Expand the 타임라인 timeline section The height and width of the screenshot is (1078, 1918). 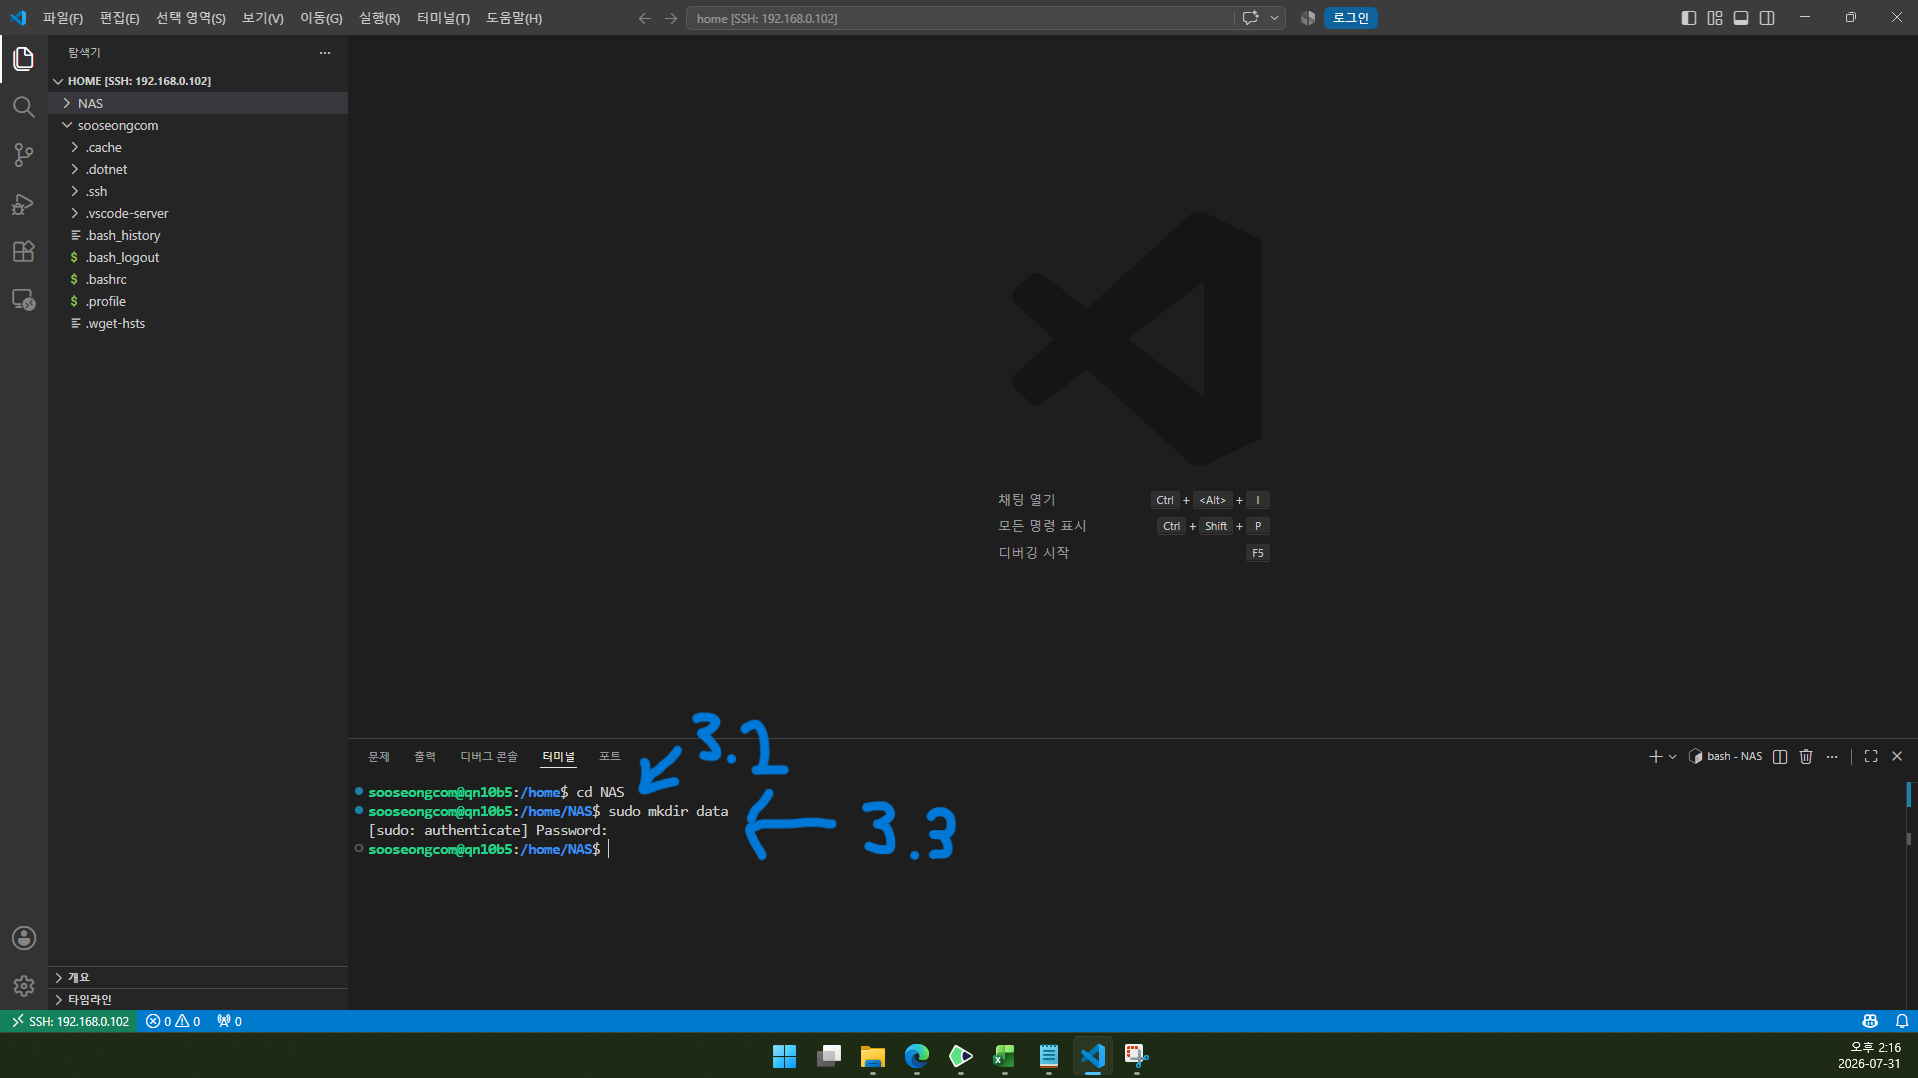(198, 999)
